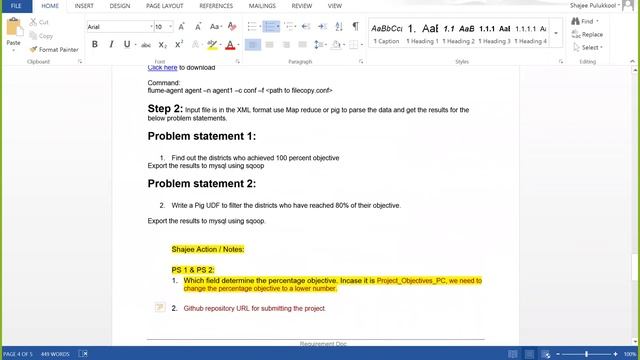The image size is (640, 360).
Task: Follow the 'Click here' download link
Action: [162, 67]
